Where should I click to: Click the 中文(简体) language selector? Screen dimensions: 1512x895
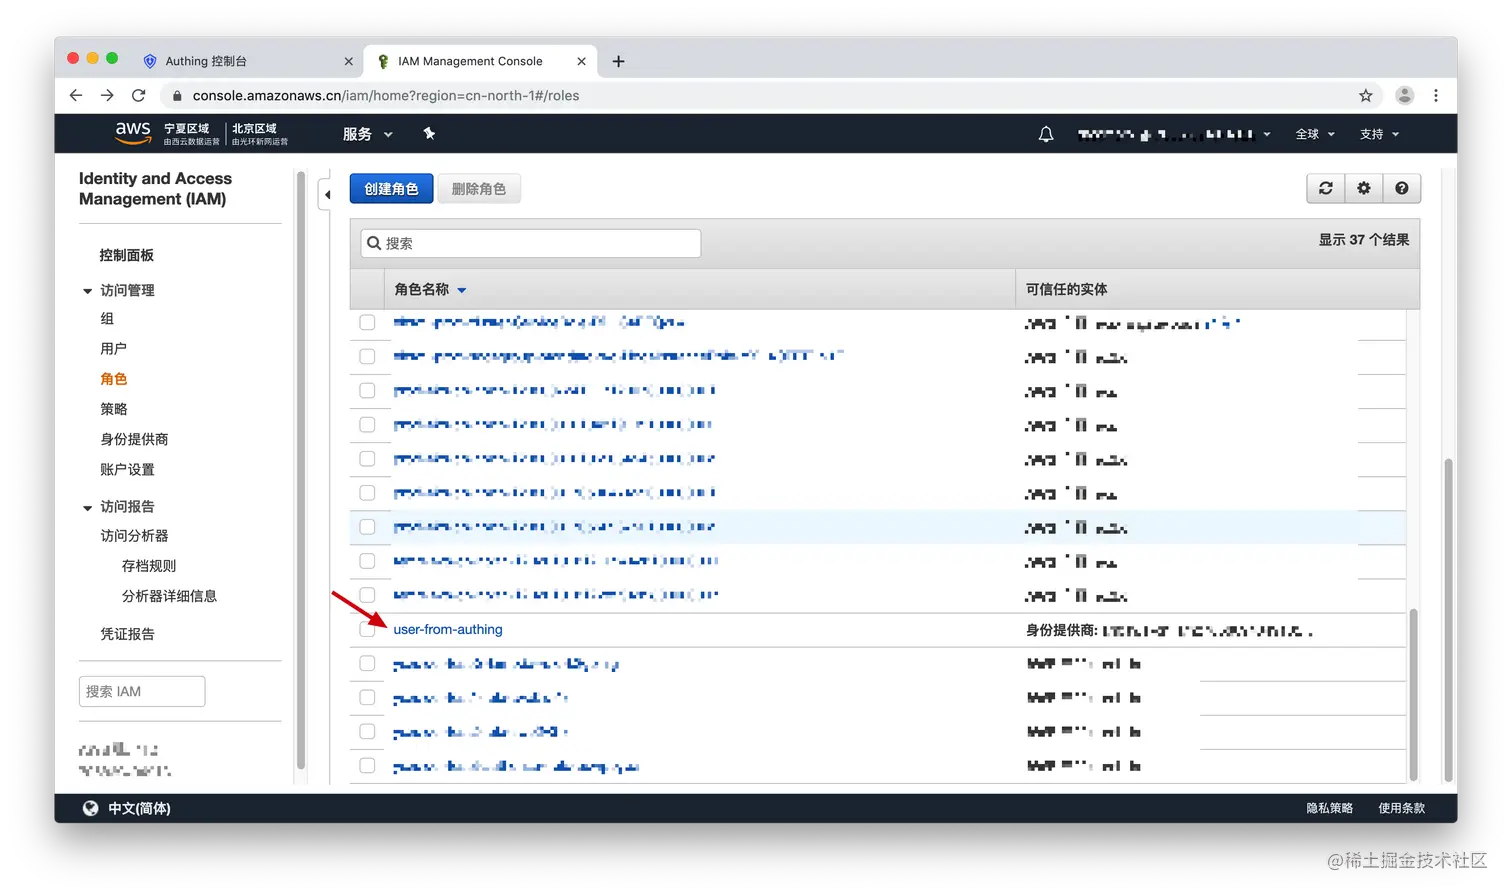point(139,808)
